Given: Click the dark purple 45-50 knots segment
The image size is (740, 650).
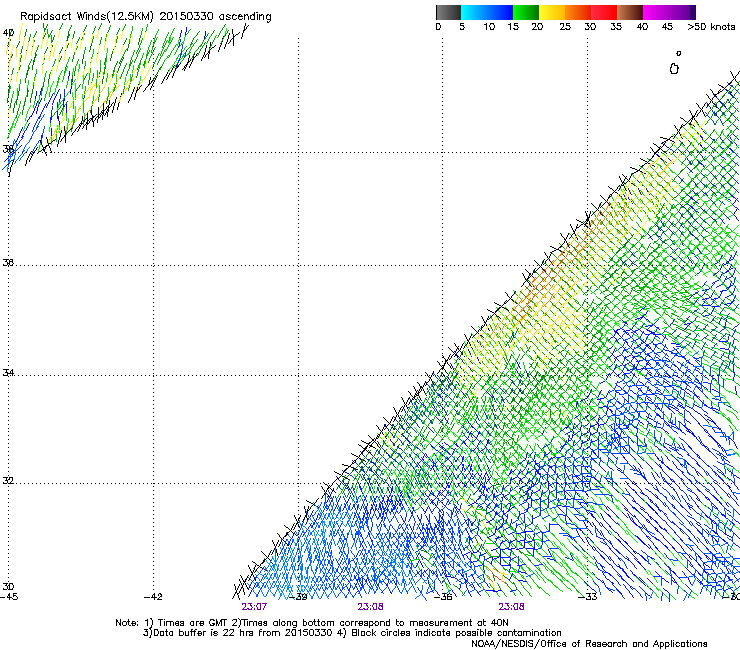Looking at the screenshot, I should pos(682,12).
